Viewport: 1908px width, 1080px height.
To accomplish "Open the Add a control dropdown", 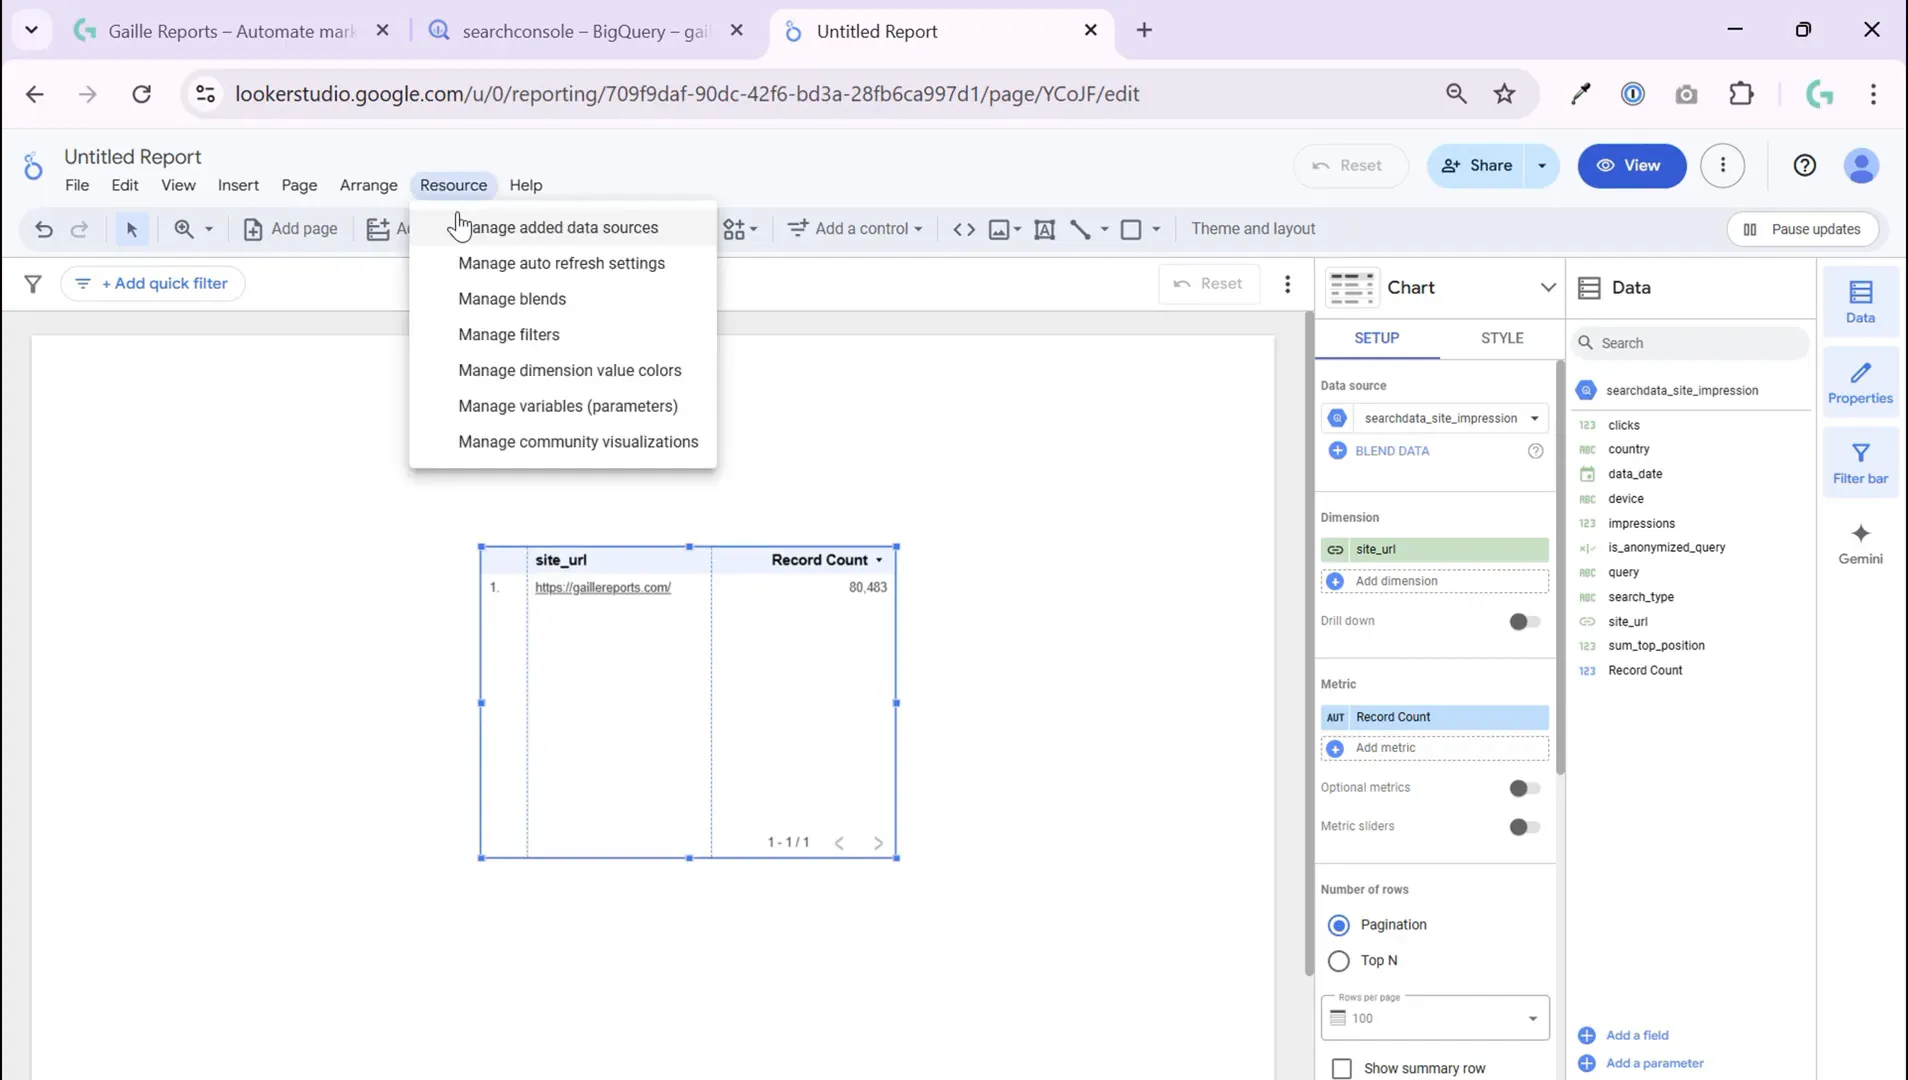I will tap(855, 229).
